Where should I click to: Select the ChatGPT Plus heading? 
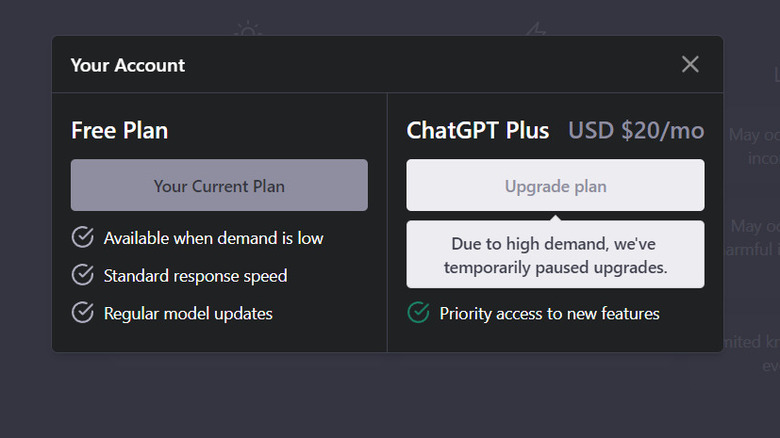click(x=478, y=131)
